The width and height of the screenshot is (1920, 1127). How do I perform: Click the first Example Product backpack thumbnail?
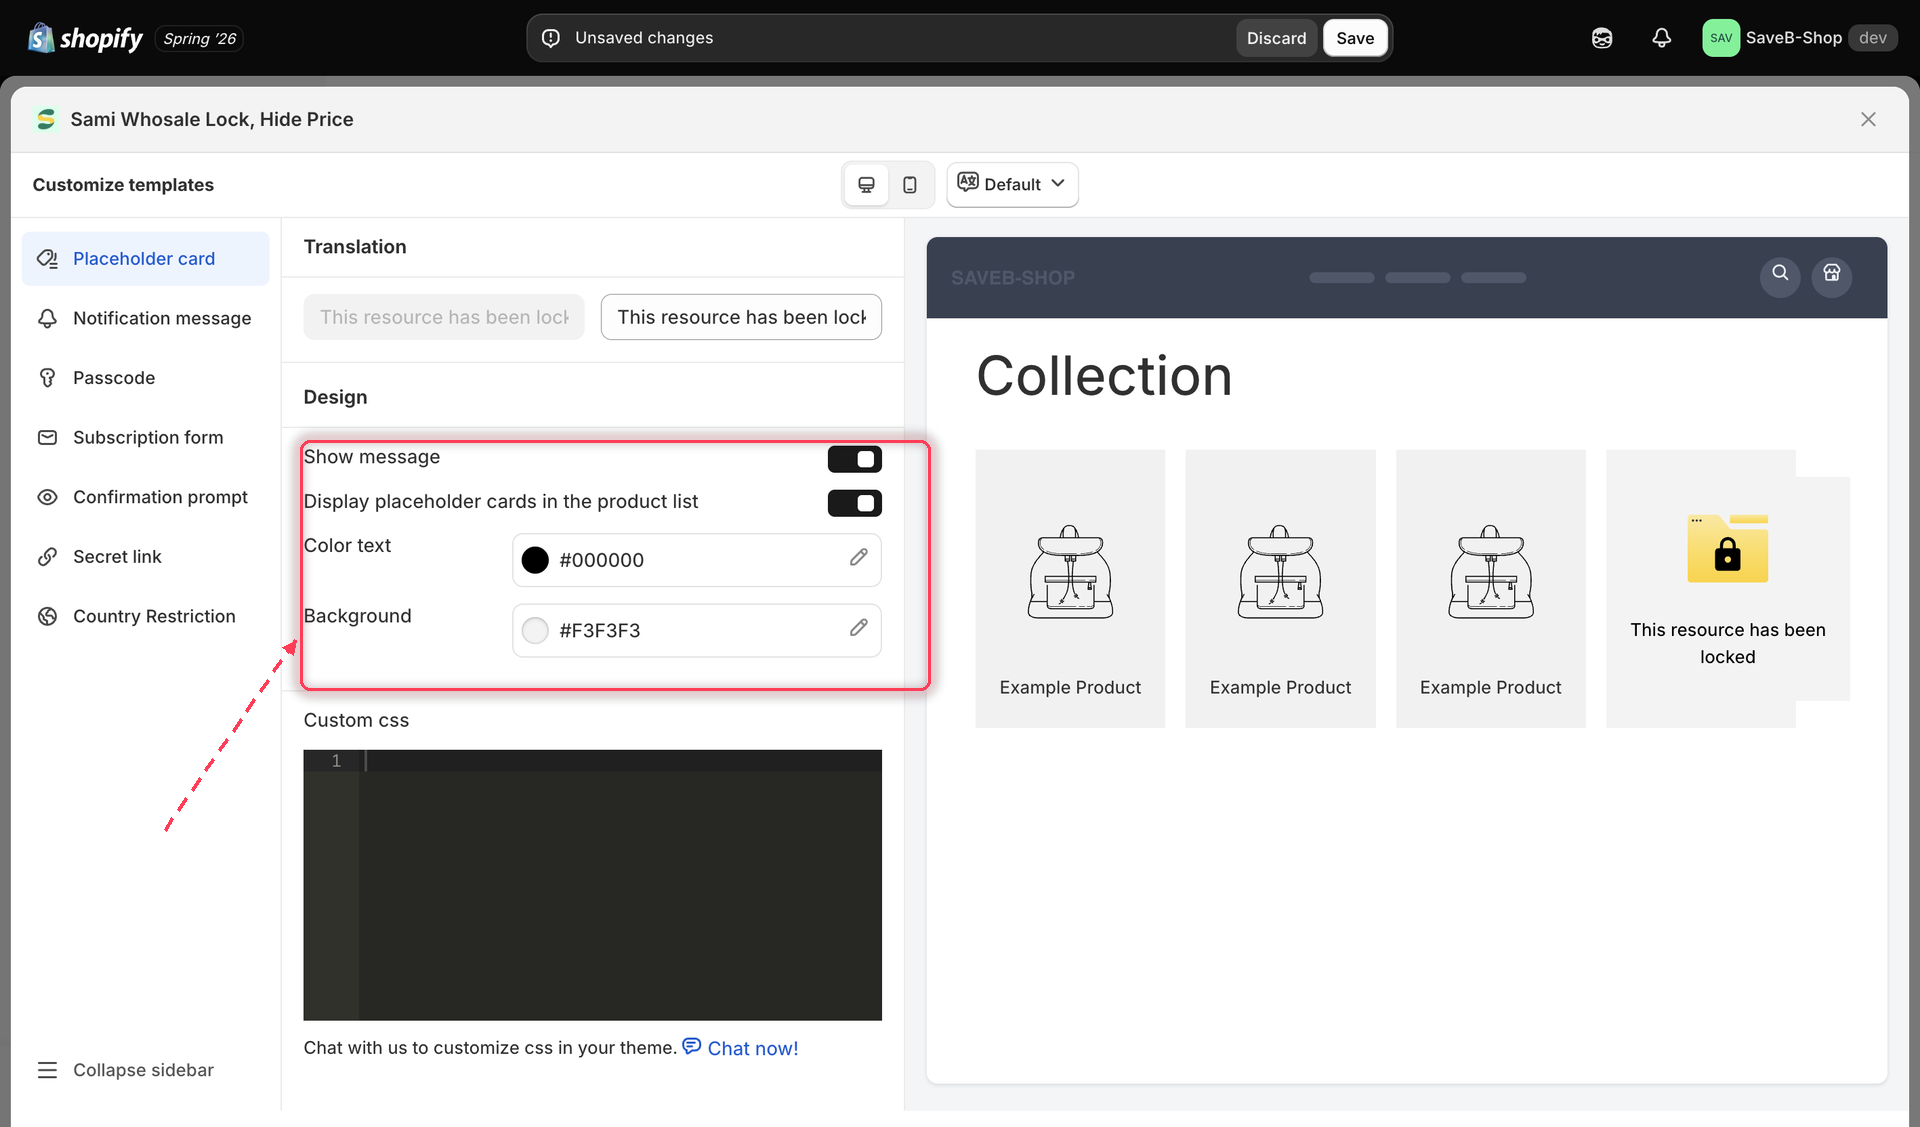click(x=1070, y=572)
